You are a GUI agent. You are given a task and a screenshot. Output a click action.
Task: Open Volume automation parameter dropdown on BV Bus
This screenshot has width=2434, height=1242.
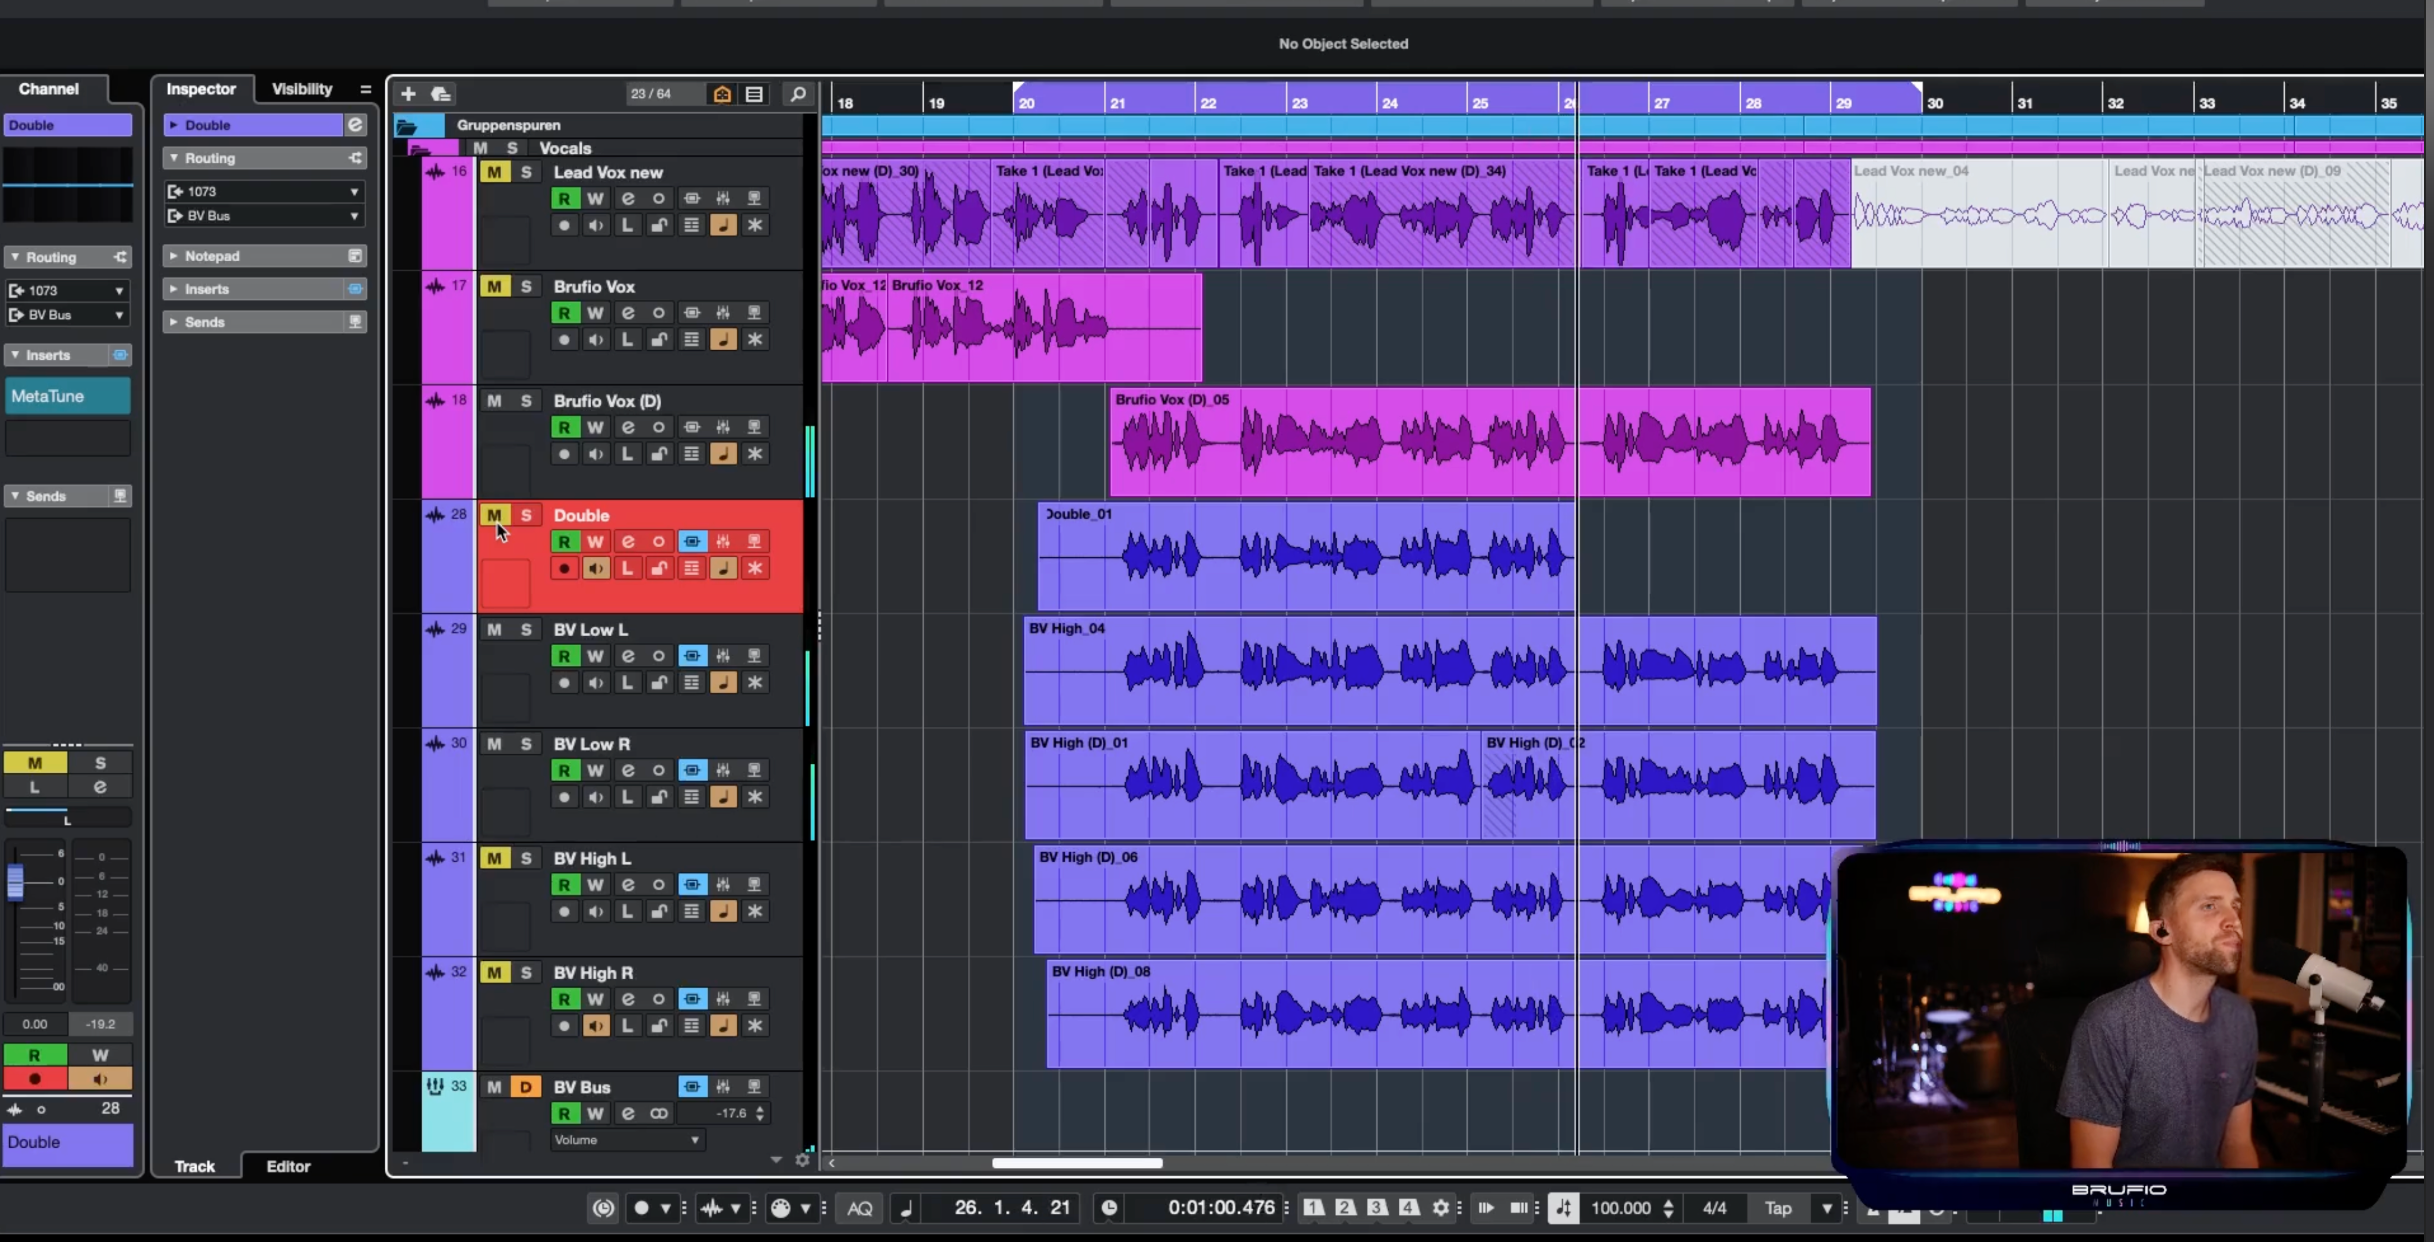(x=627, y=1140)
